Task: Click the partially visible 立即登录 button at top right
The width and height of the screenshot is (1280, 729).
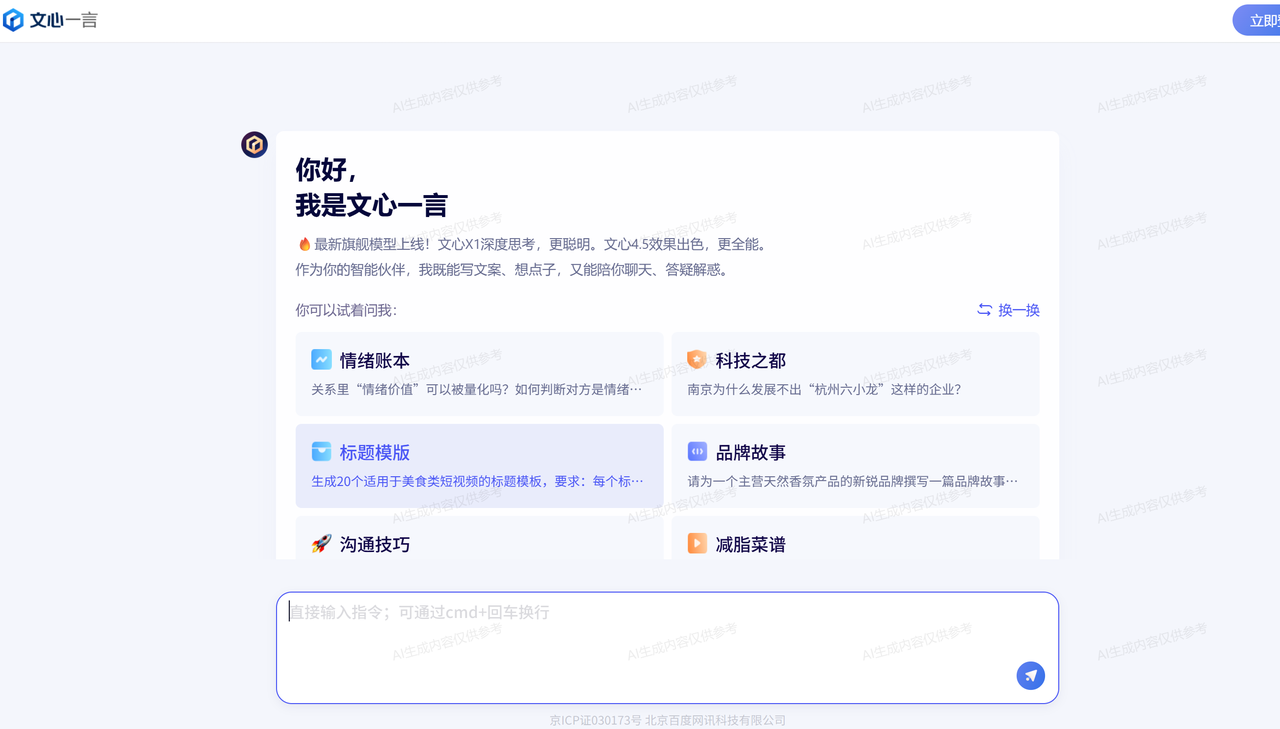Action: click(1257, 20)
